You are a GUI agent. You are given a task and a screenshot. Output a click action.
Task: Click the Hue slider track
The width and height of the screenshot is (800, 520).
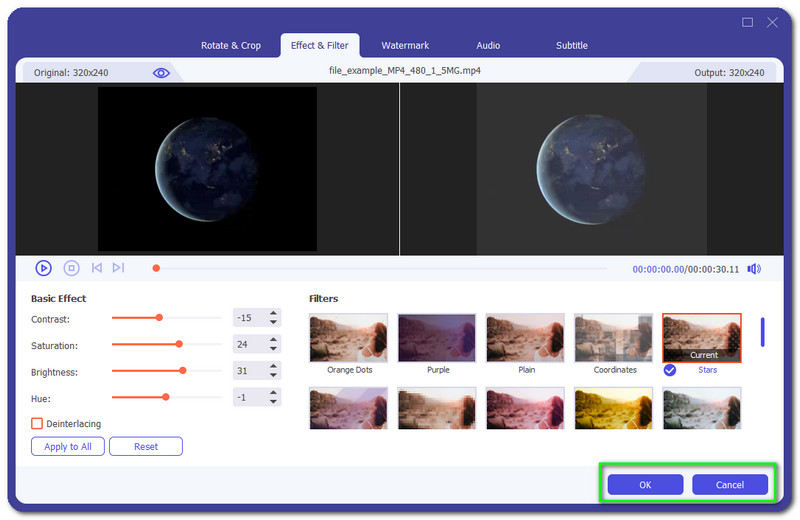pyautogui.click(x=166, y=397)
